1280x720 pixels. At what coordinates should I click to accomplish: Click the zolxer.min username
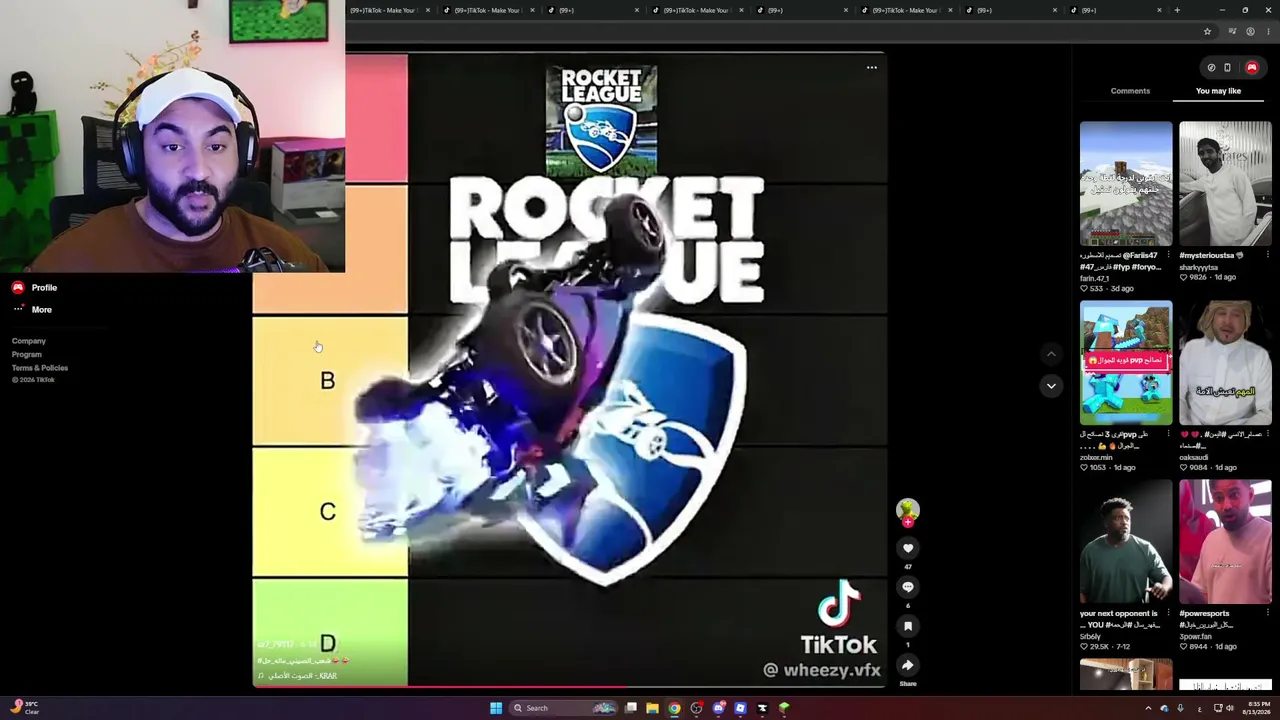tap(1097, 457)
